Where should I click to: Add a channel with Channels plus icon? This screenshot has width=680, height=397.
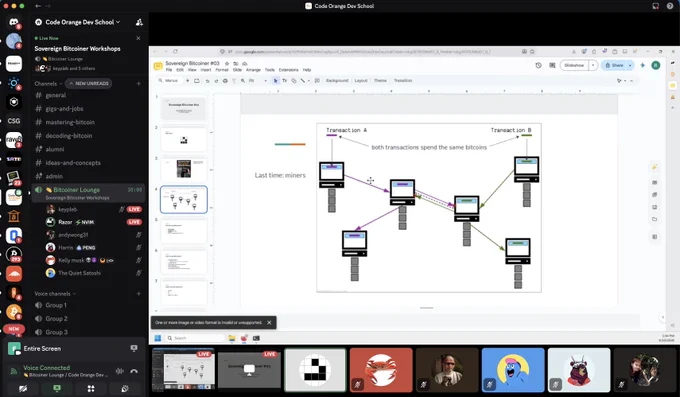click(139, 83)
